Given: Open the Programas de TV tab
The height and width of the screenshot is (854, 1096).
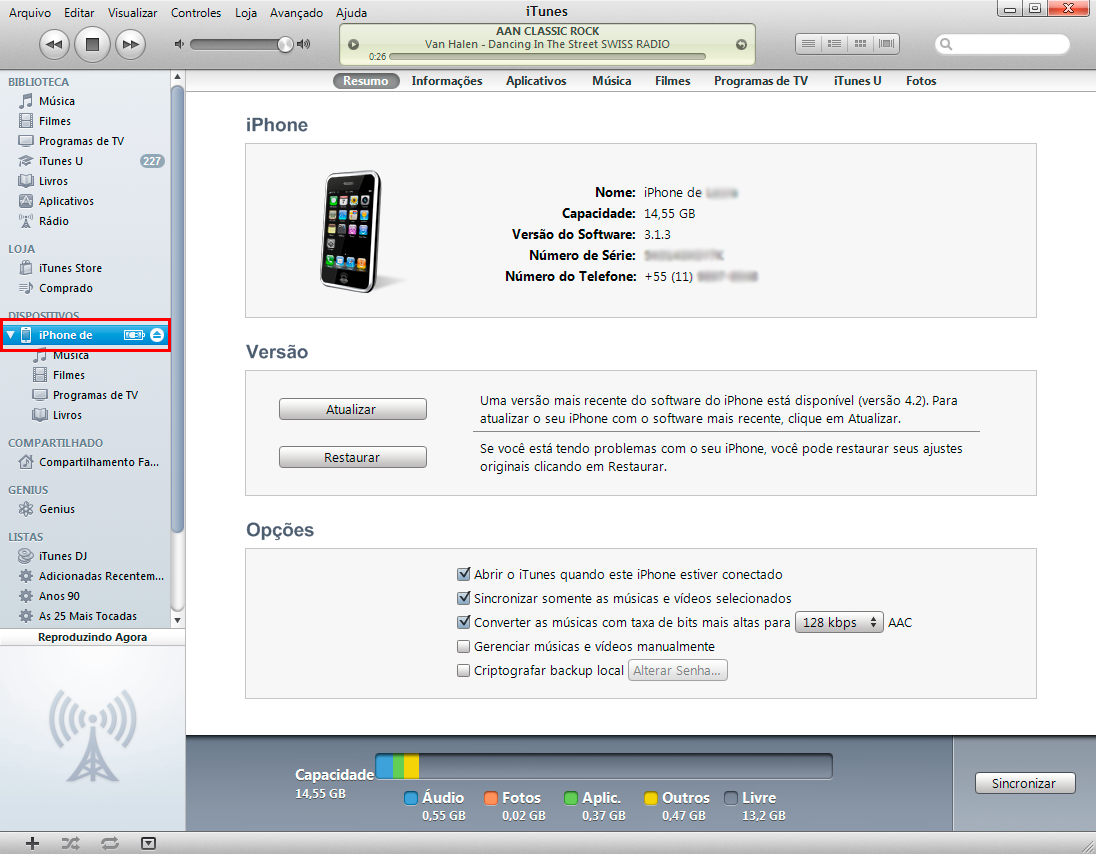Looking at the screenshot, I should [x=760, y=80].
